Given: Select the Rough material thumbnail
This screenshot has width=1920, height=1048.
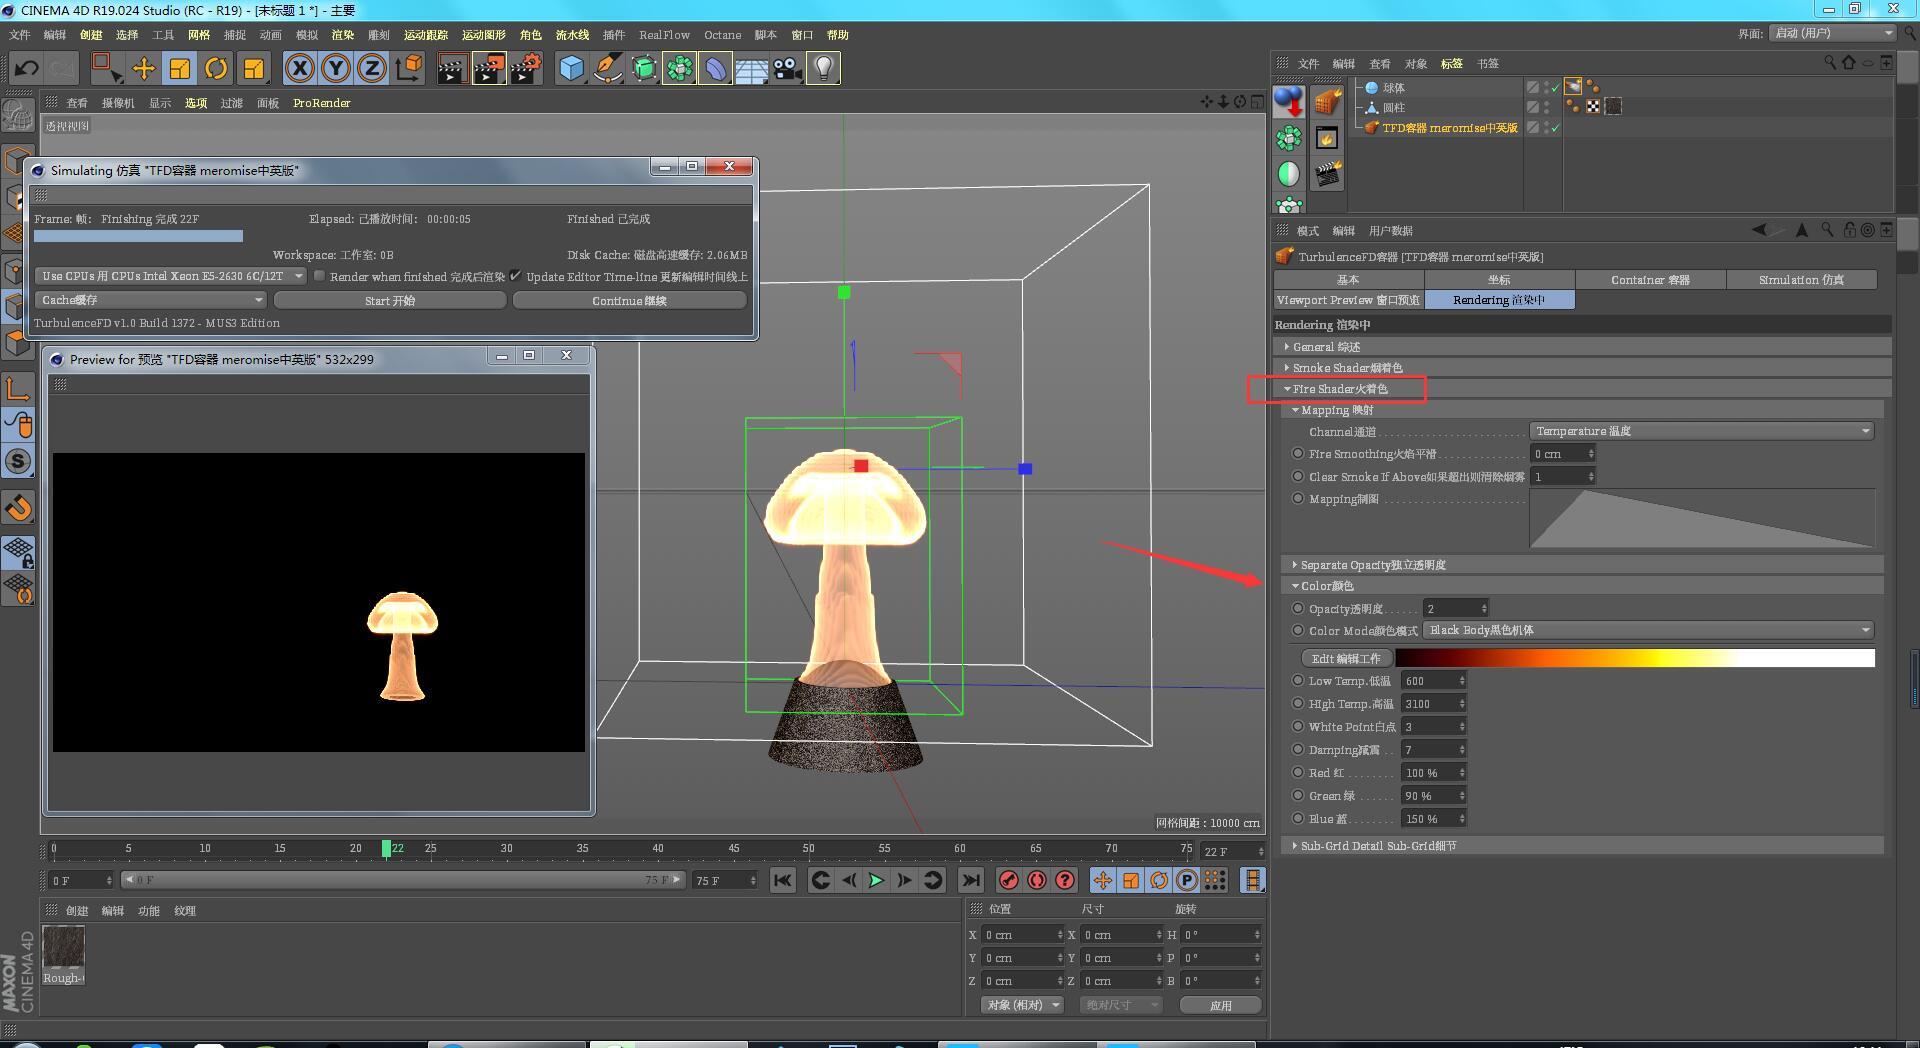Looking at the screenshot, I should click(64, 946).
